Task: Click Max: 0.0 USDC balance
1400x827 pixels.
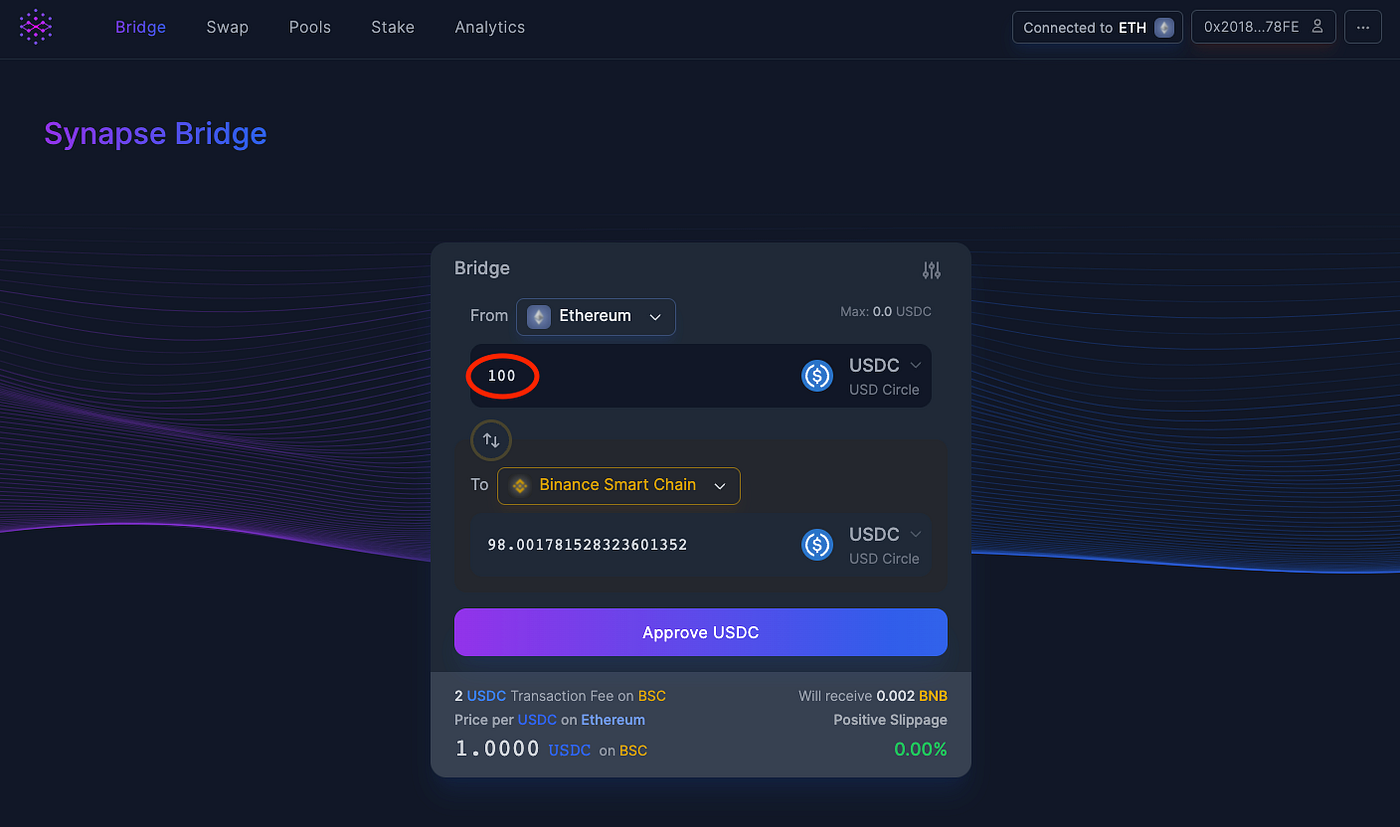Action: 886,312
